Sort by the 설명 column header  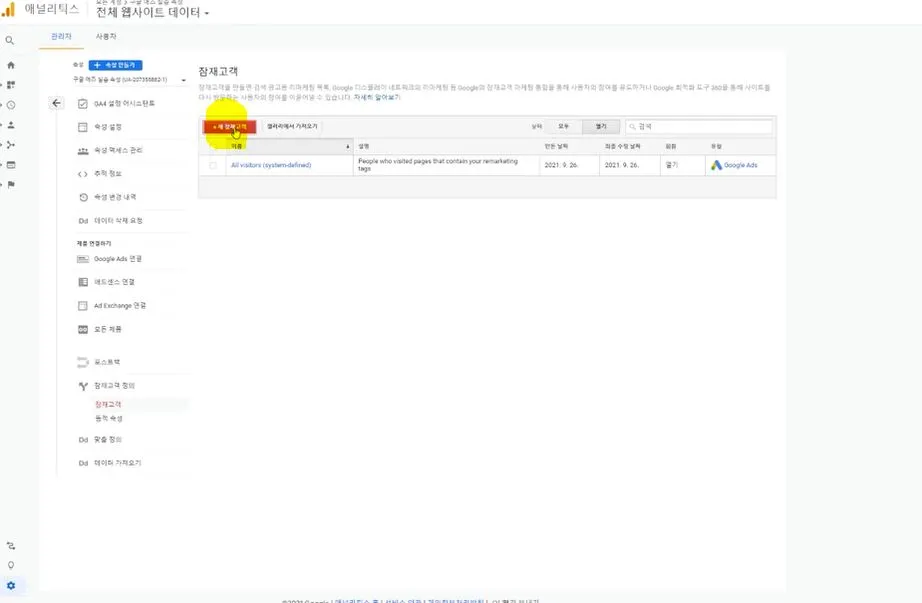446,146
